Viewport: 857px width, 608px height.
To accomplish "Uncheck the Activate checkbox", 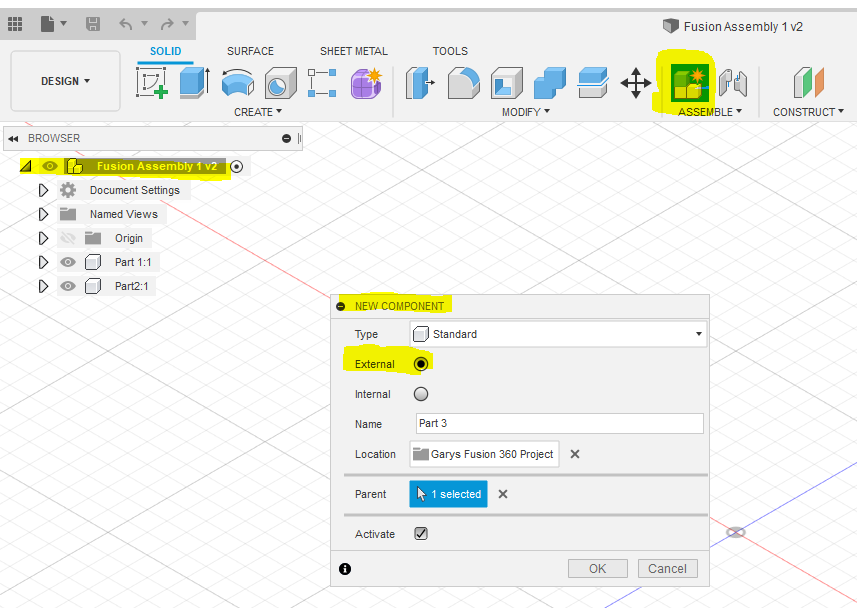I will (421, 533).
